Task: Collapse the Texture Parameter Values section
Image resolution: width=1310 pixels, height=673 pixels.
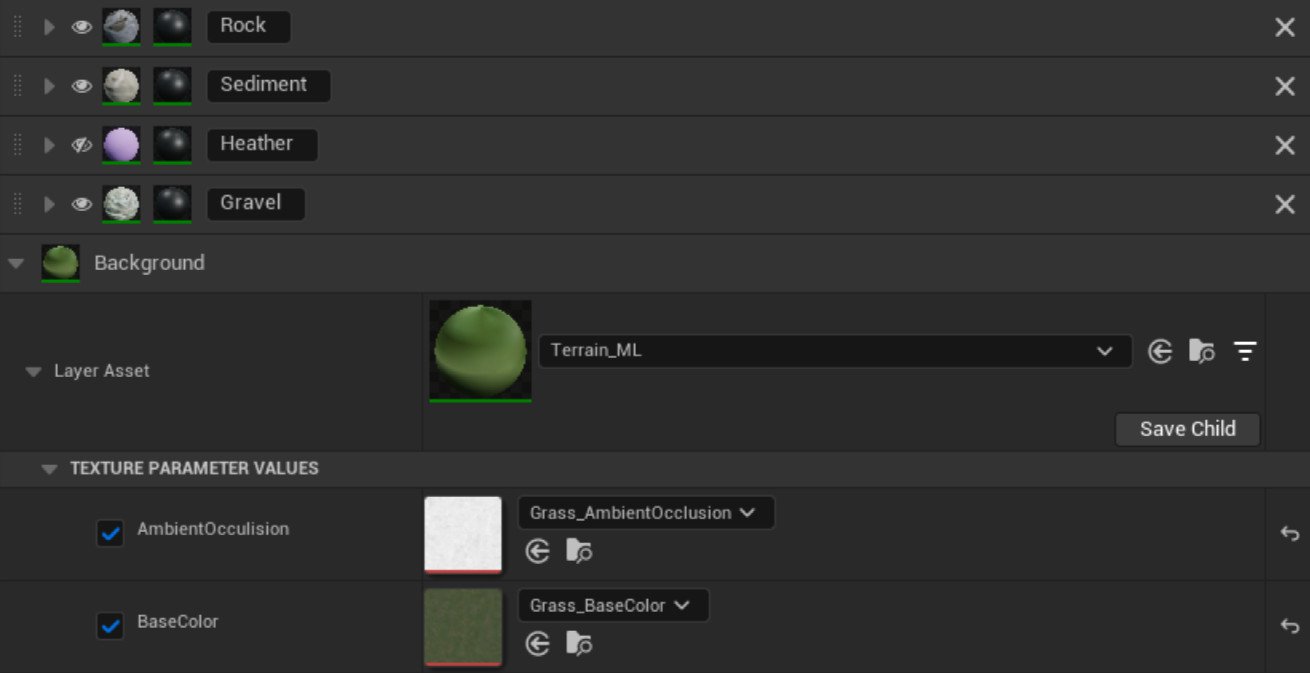Action: point(49,469)
